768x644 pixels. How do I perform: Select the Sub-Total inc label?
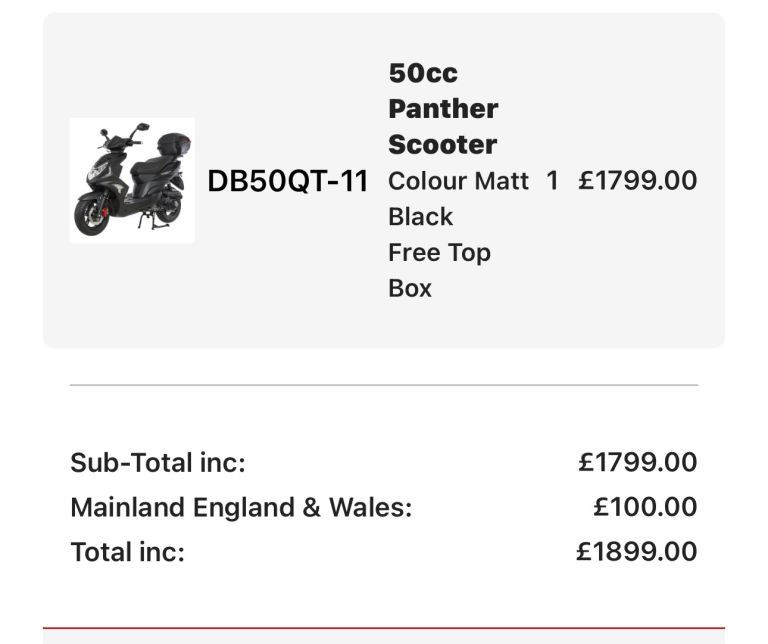pos(158,462)
